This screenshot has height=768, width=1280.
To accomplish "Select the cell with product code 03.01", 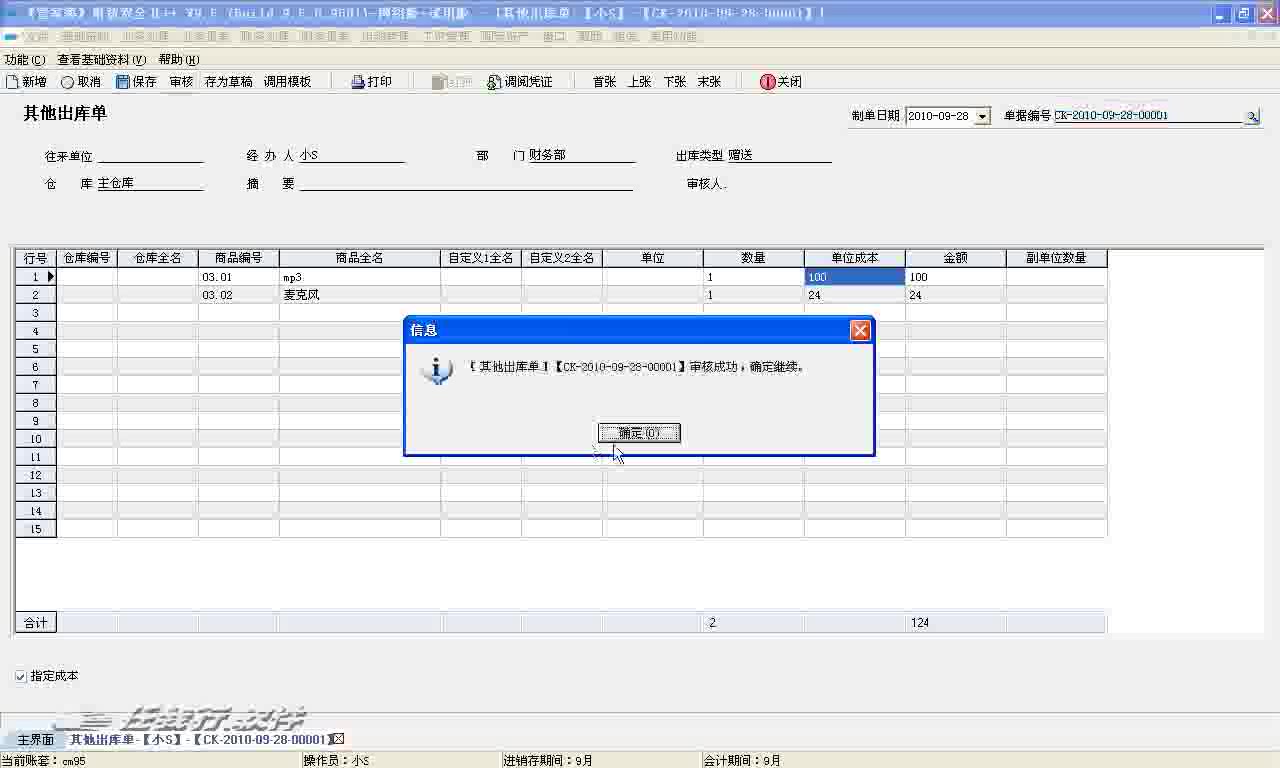I will (239, 277).
